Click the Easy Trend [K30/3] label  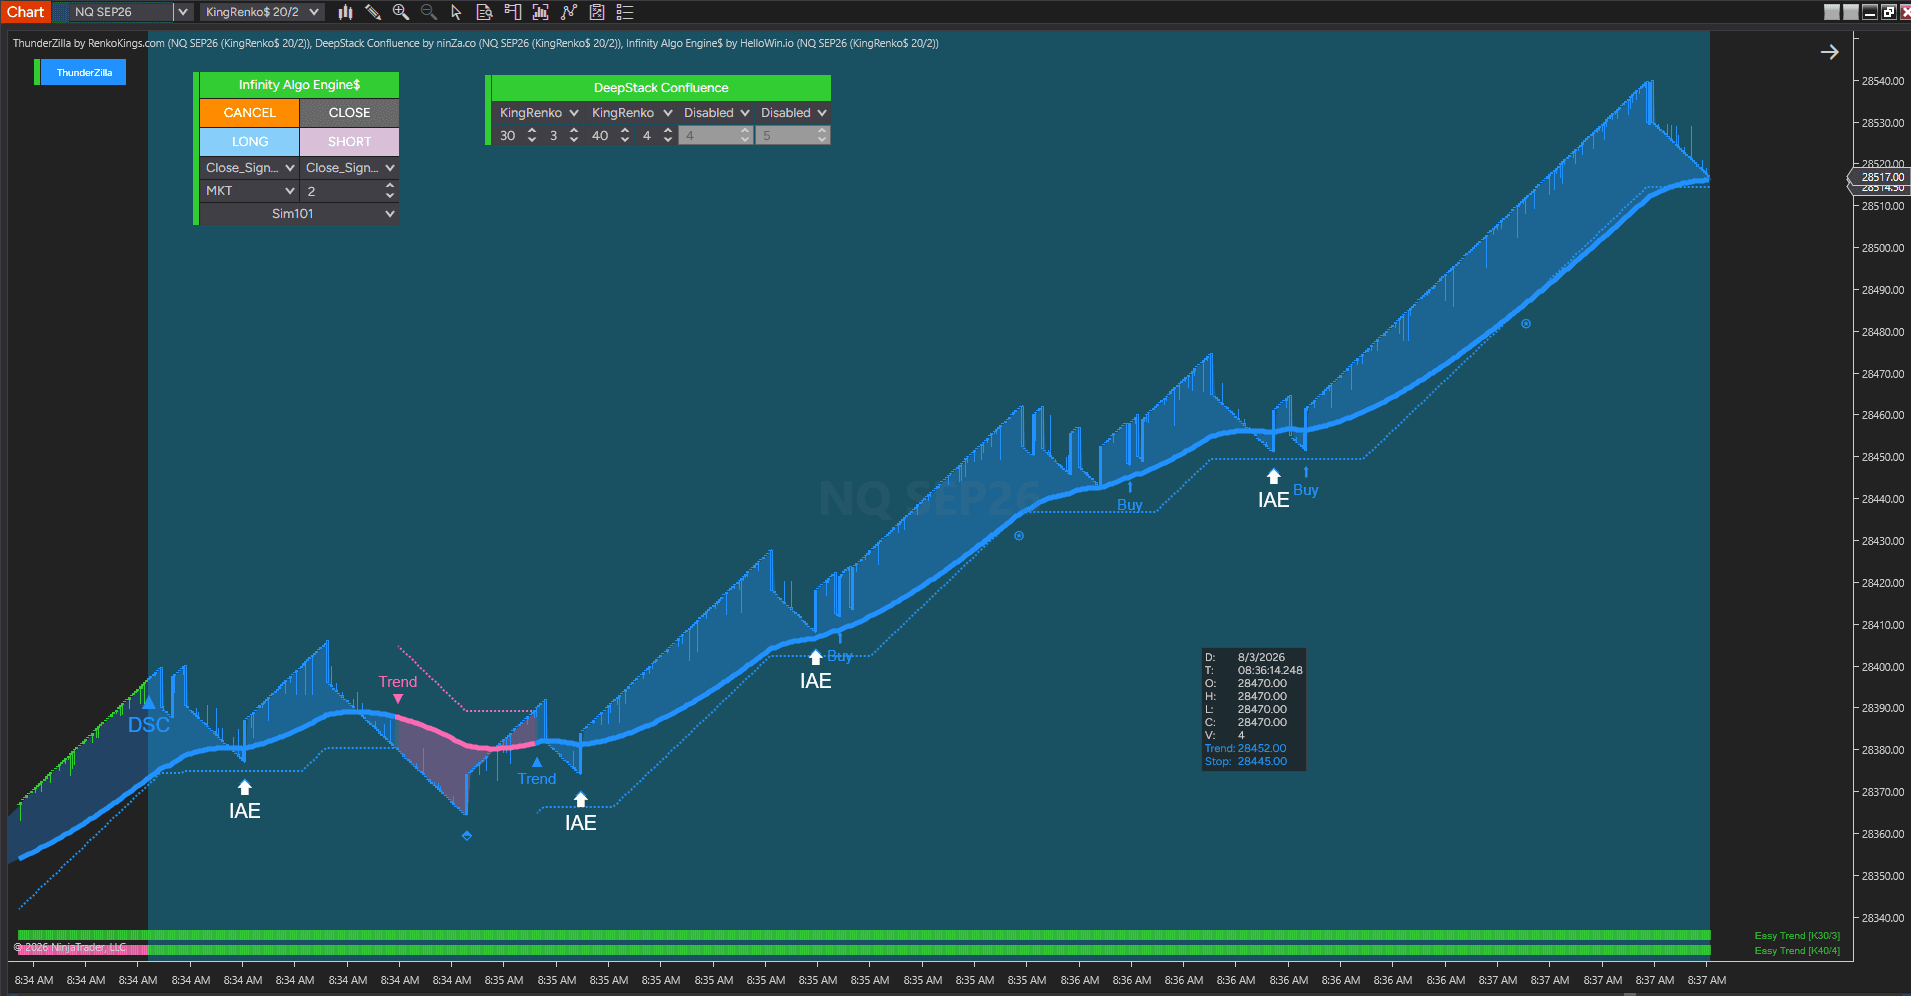(x=1797, y=936)
